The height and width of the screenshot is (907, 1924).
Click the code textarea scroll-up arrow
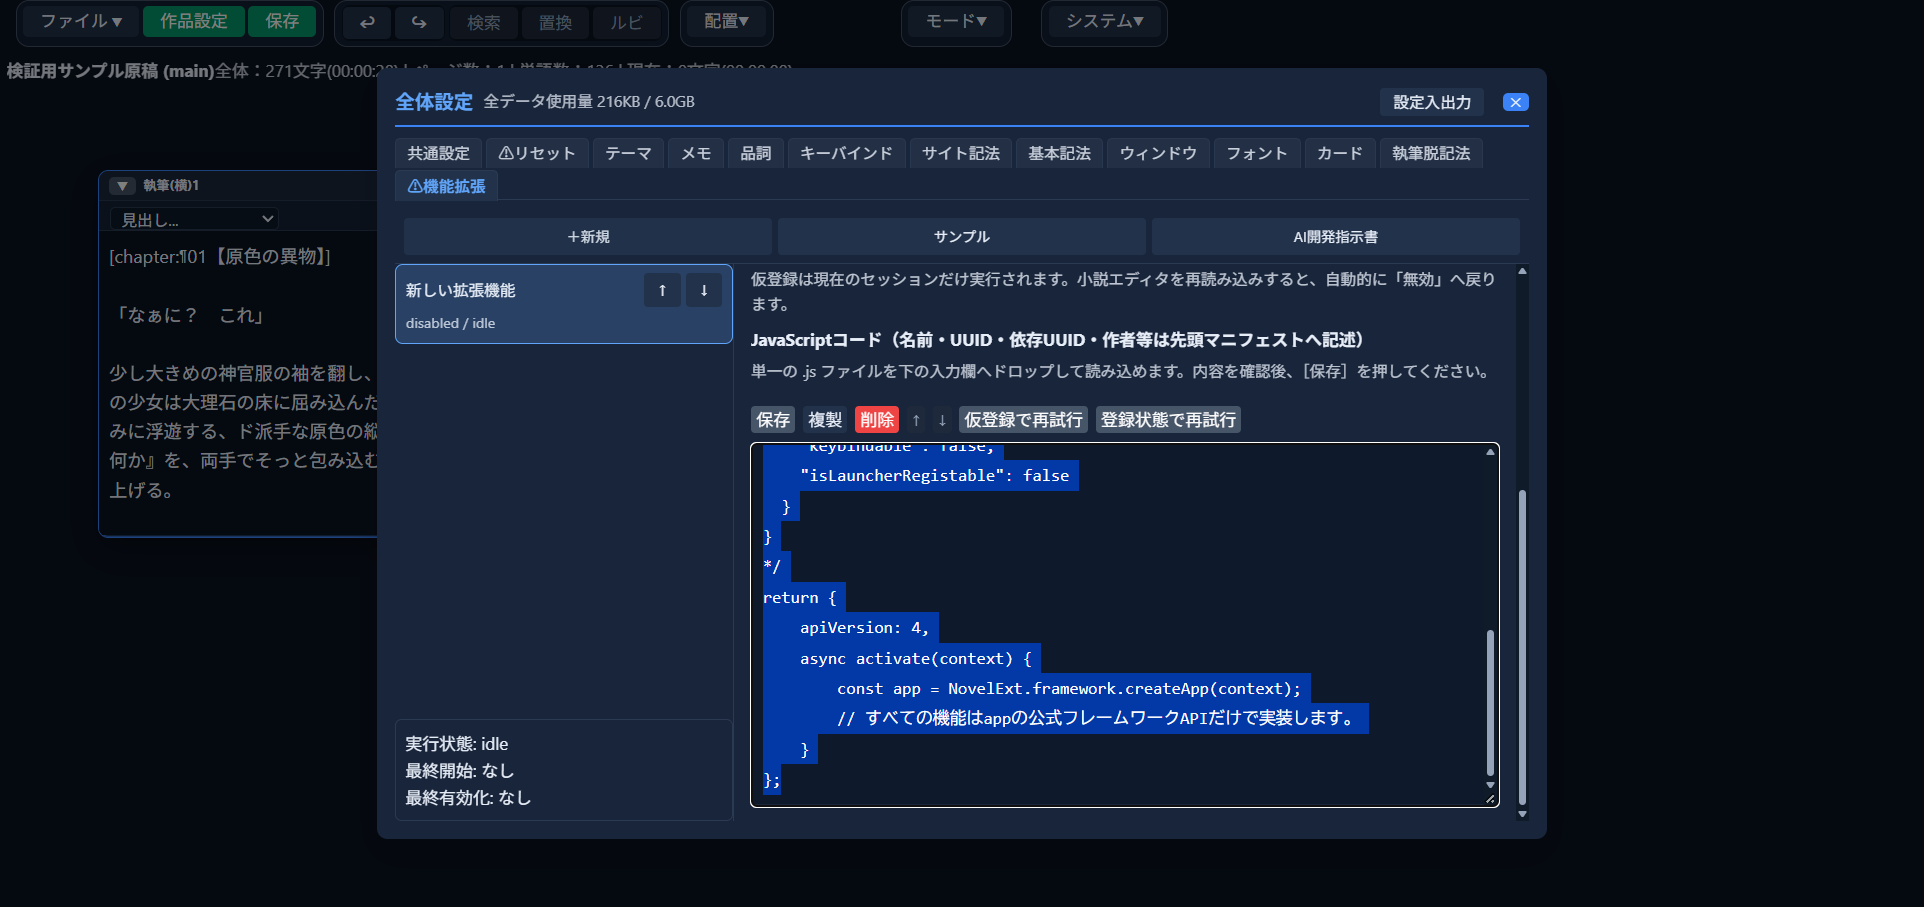pyautogui.click(x=1490, y=452)
